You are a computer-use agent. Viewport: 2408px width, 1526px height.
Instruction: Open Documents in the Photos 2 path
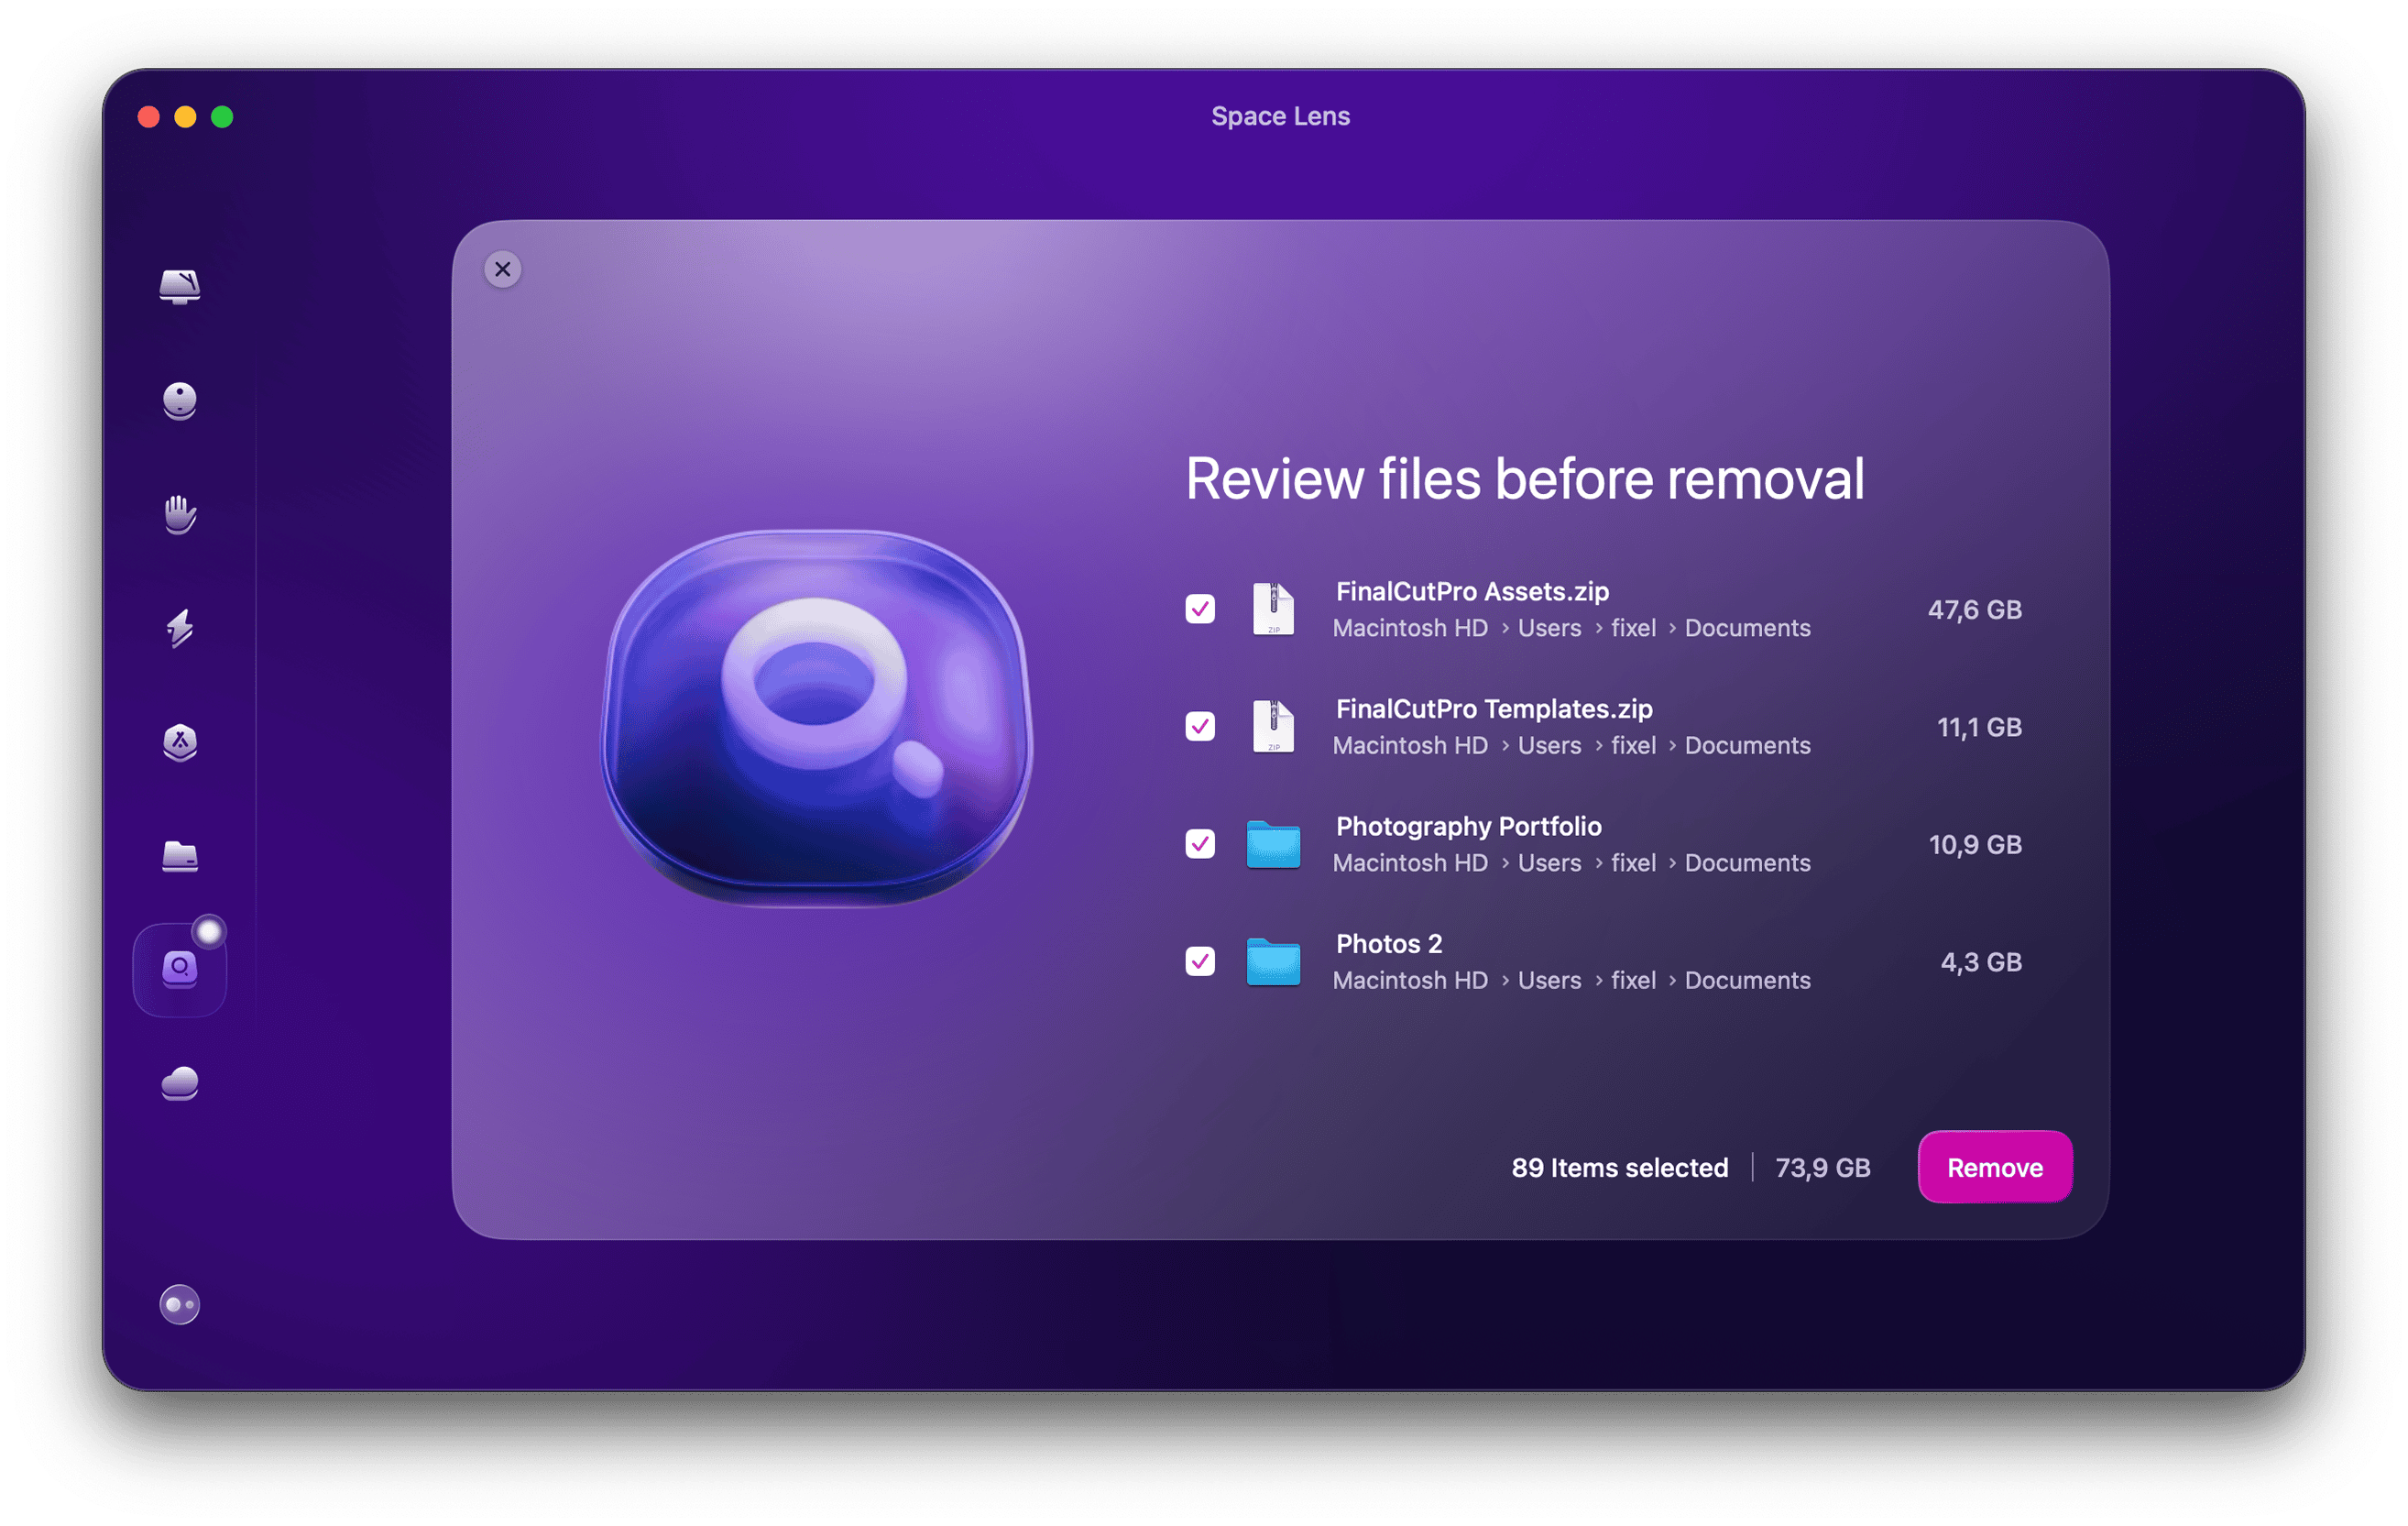(1747, 980)
